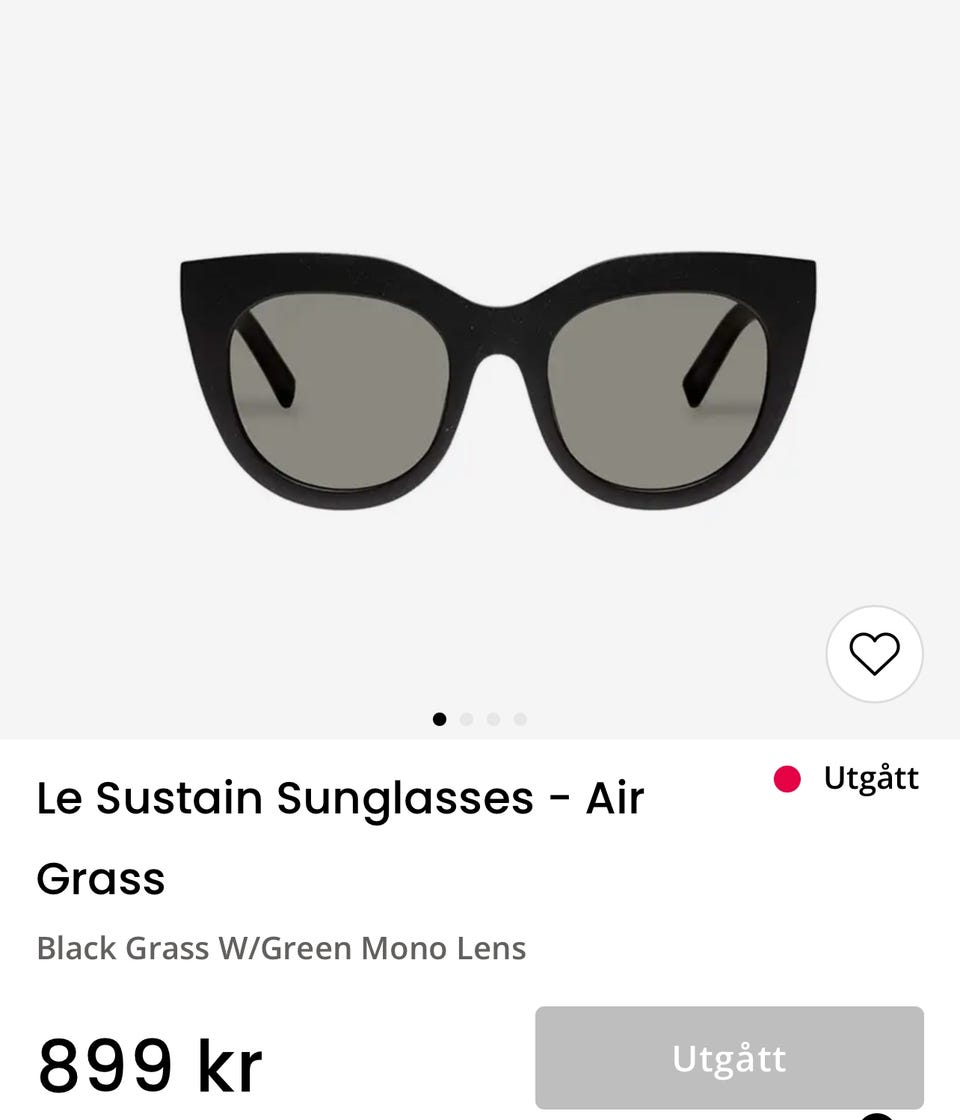Click the Utgått stock status label

(870, 778)
